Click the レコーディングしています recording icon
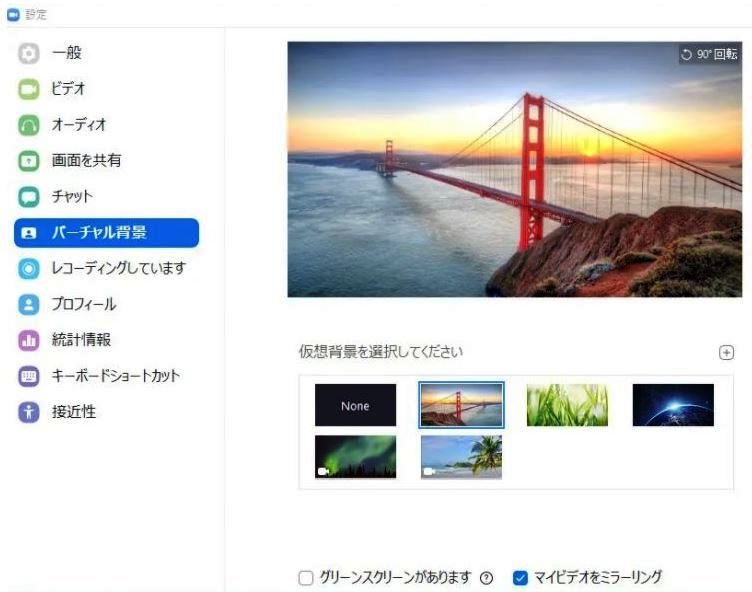 [x=29, y=268]
